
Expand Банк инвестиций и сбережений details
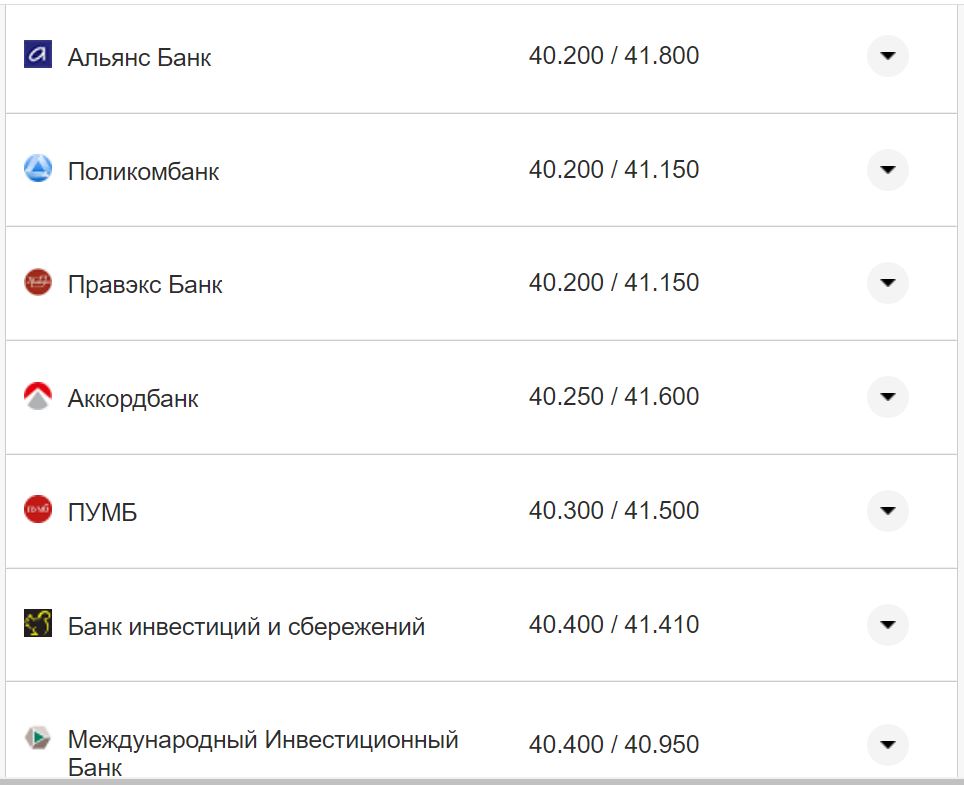886,624
